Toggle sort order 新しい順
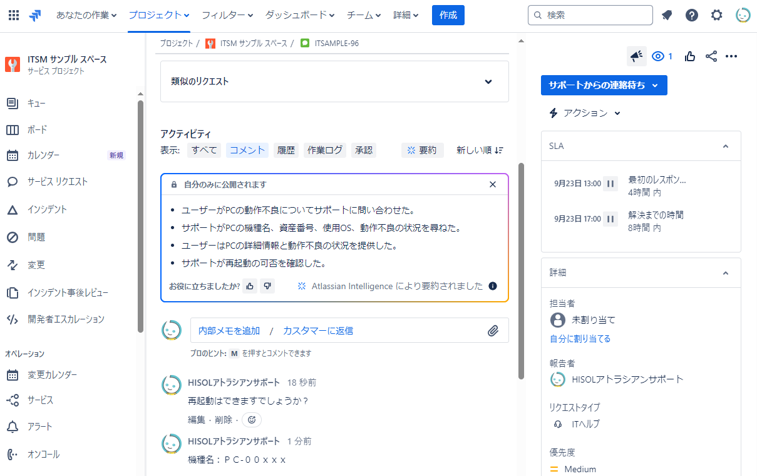This screenshot has width=757, height=476. coord(480,150)
